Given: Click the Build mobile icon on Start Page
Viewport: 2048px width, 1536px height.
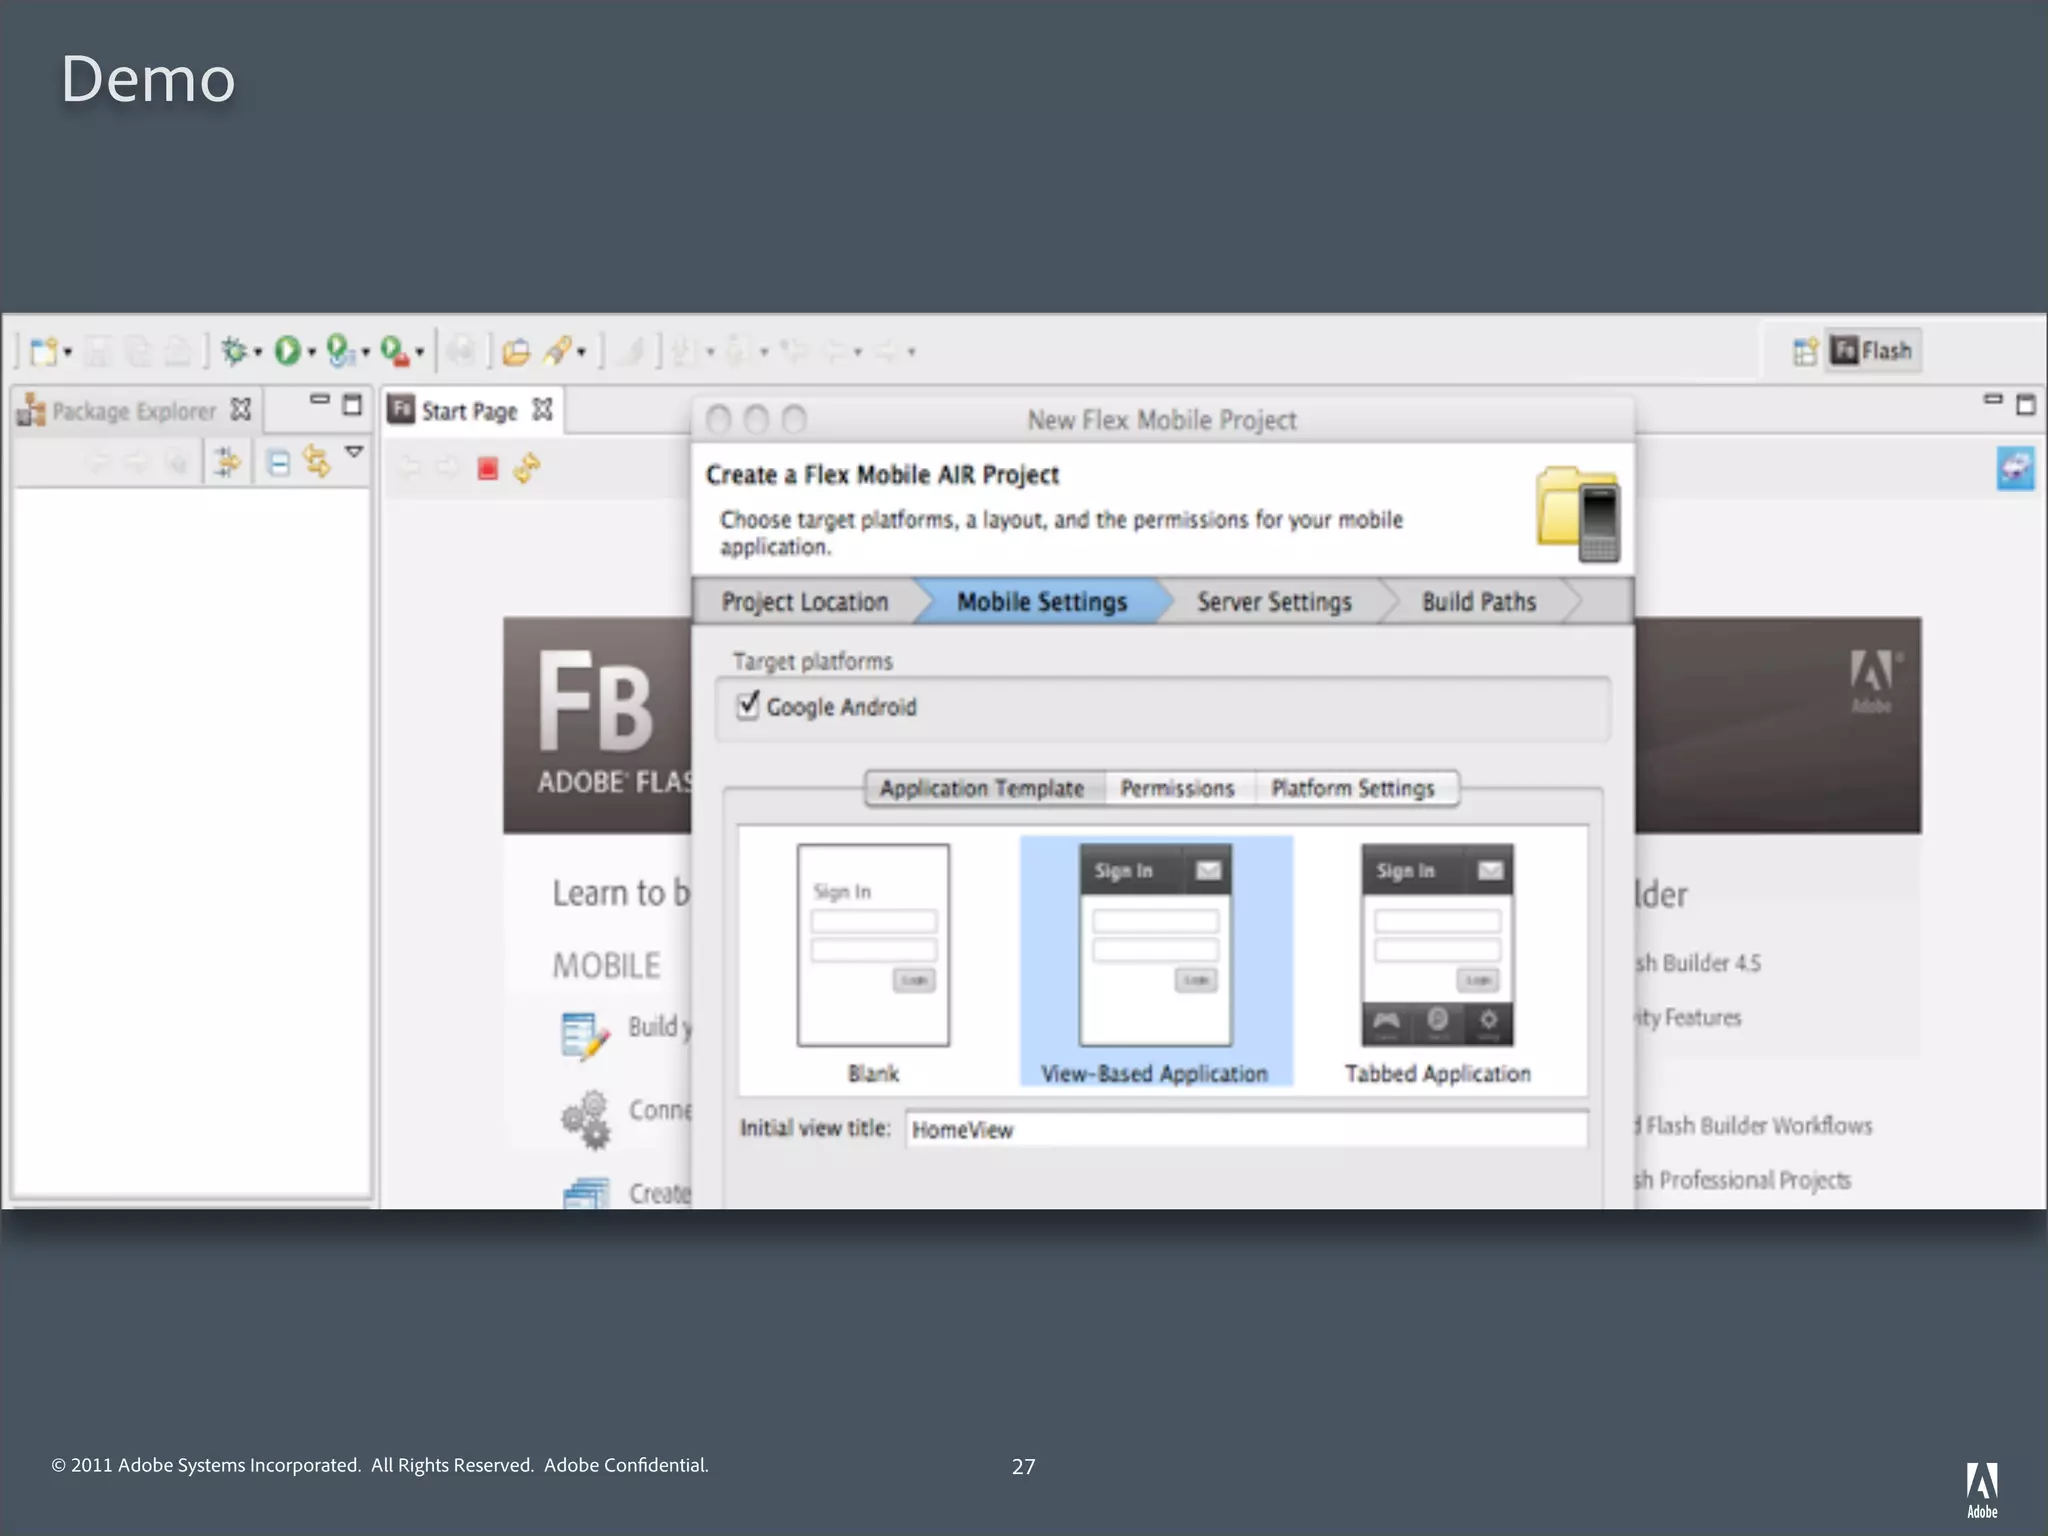Looking at the screenshot, I should click(585, 1036).
